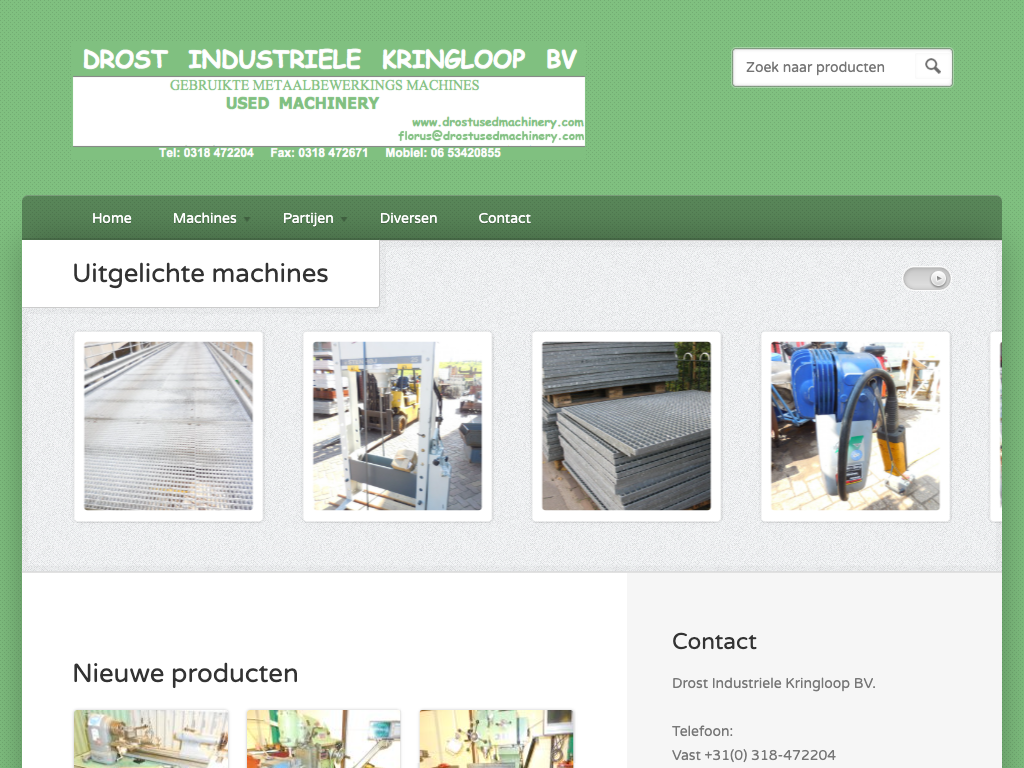Image resolution: width=1024 pixels, height=768 pixels.
Task: Expand the Partijen dropdown arrow
Action: pos(344,219)
